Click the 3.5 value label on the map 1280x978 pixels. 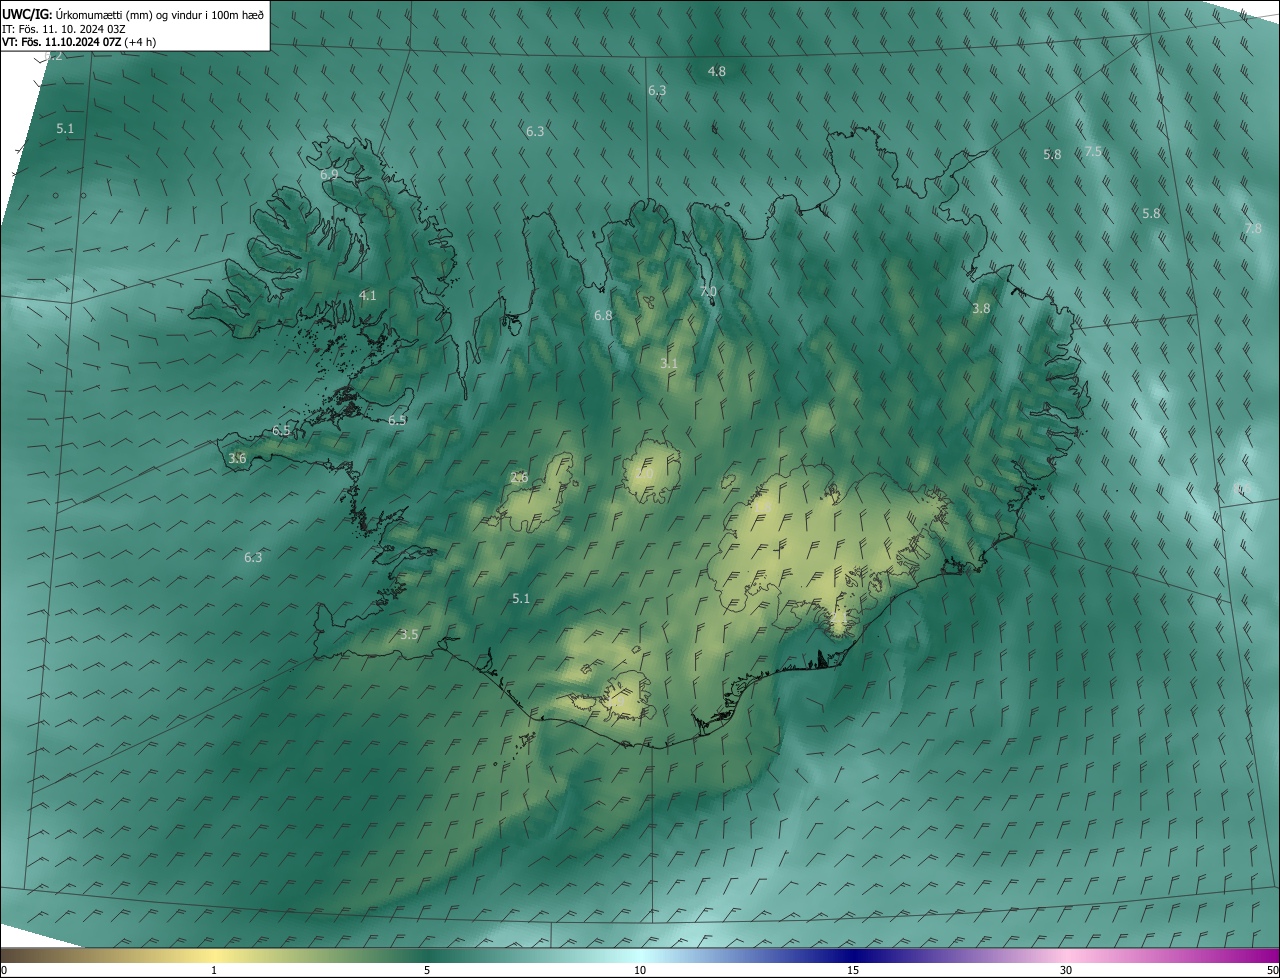(409, 634)
